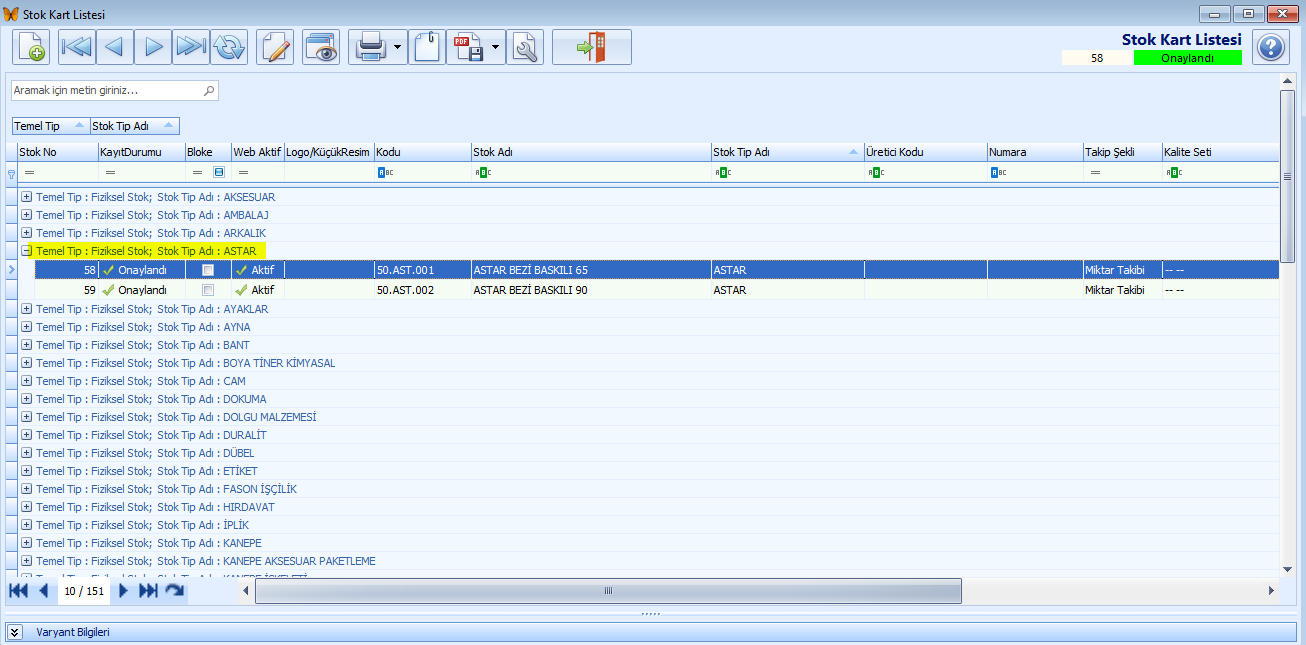The image size is (1306, 645).
Task: Click the view record eye icon
Action: pos(322,47)
